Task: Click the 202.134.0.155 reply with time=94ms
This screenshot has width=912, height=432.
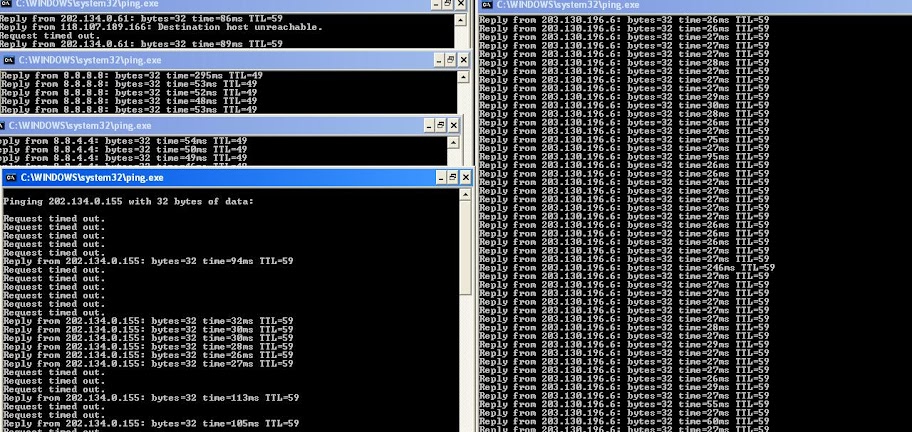Action: 148,262
